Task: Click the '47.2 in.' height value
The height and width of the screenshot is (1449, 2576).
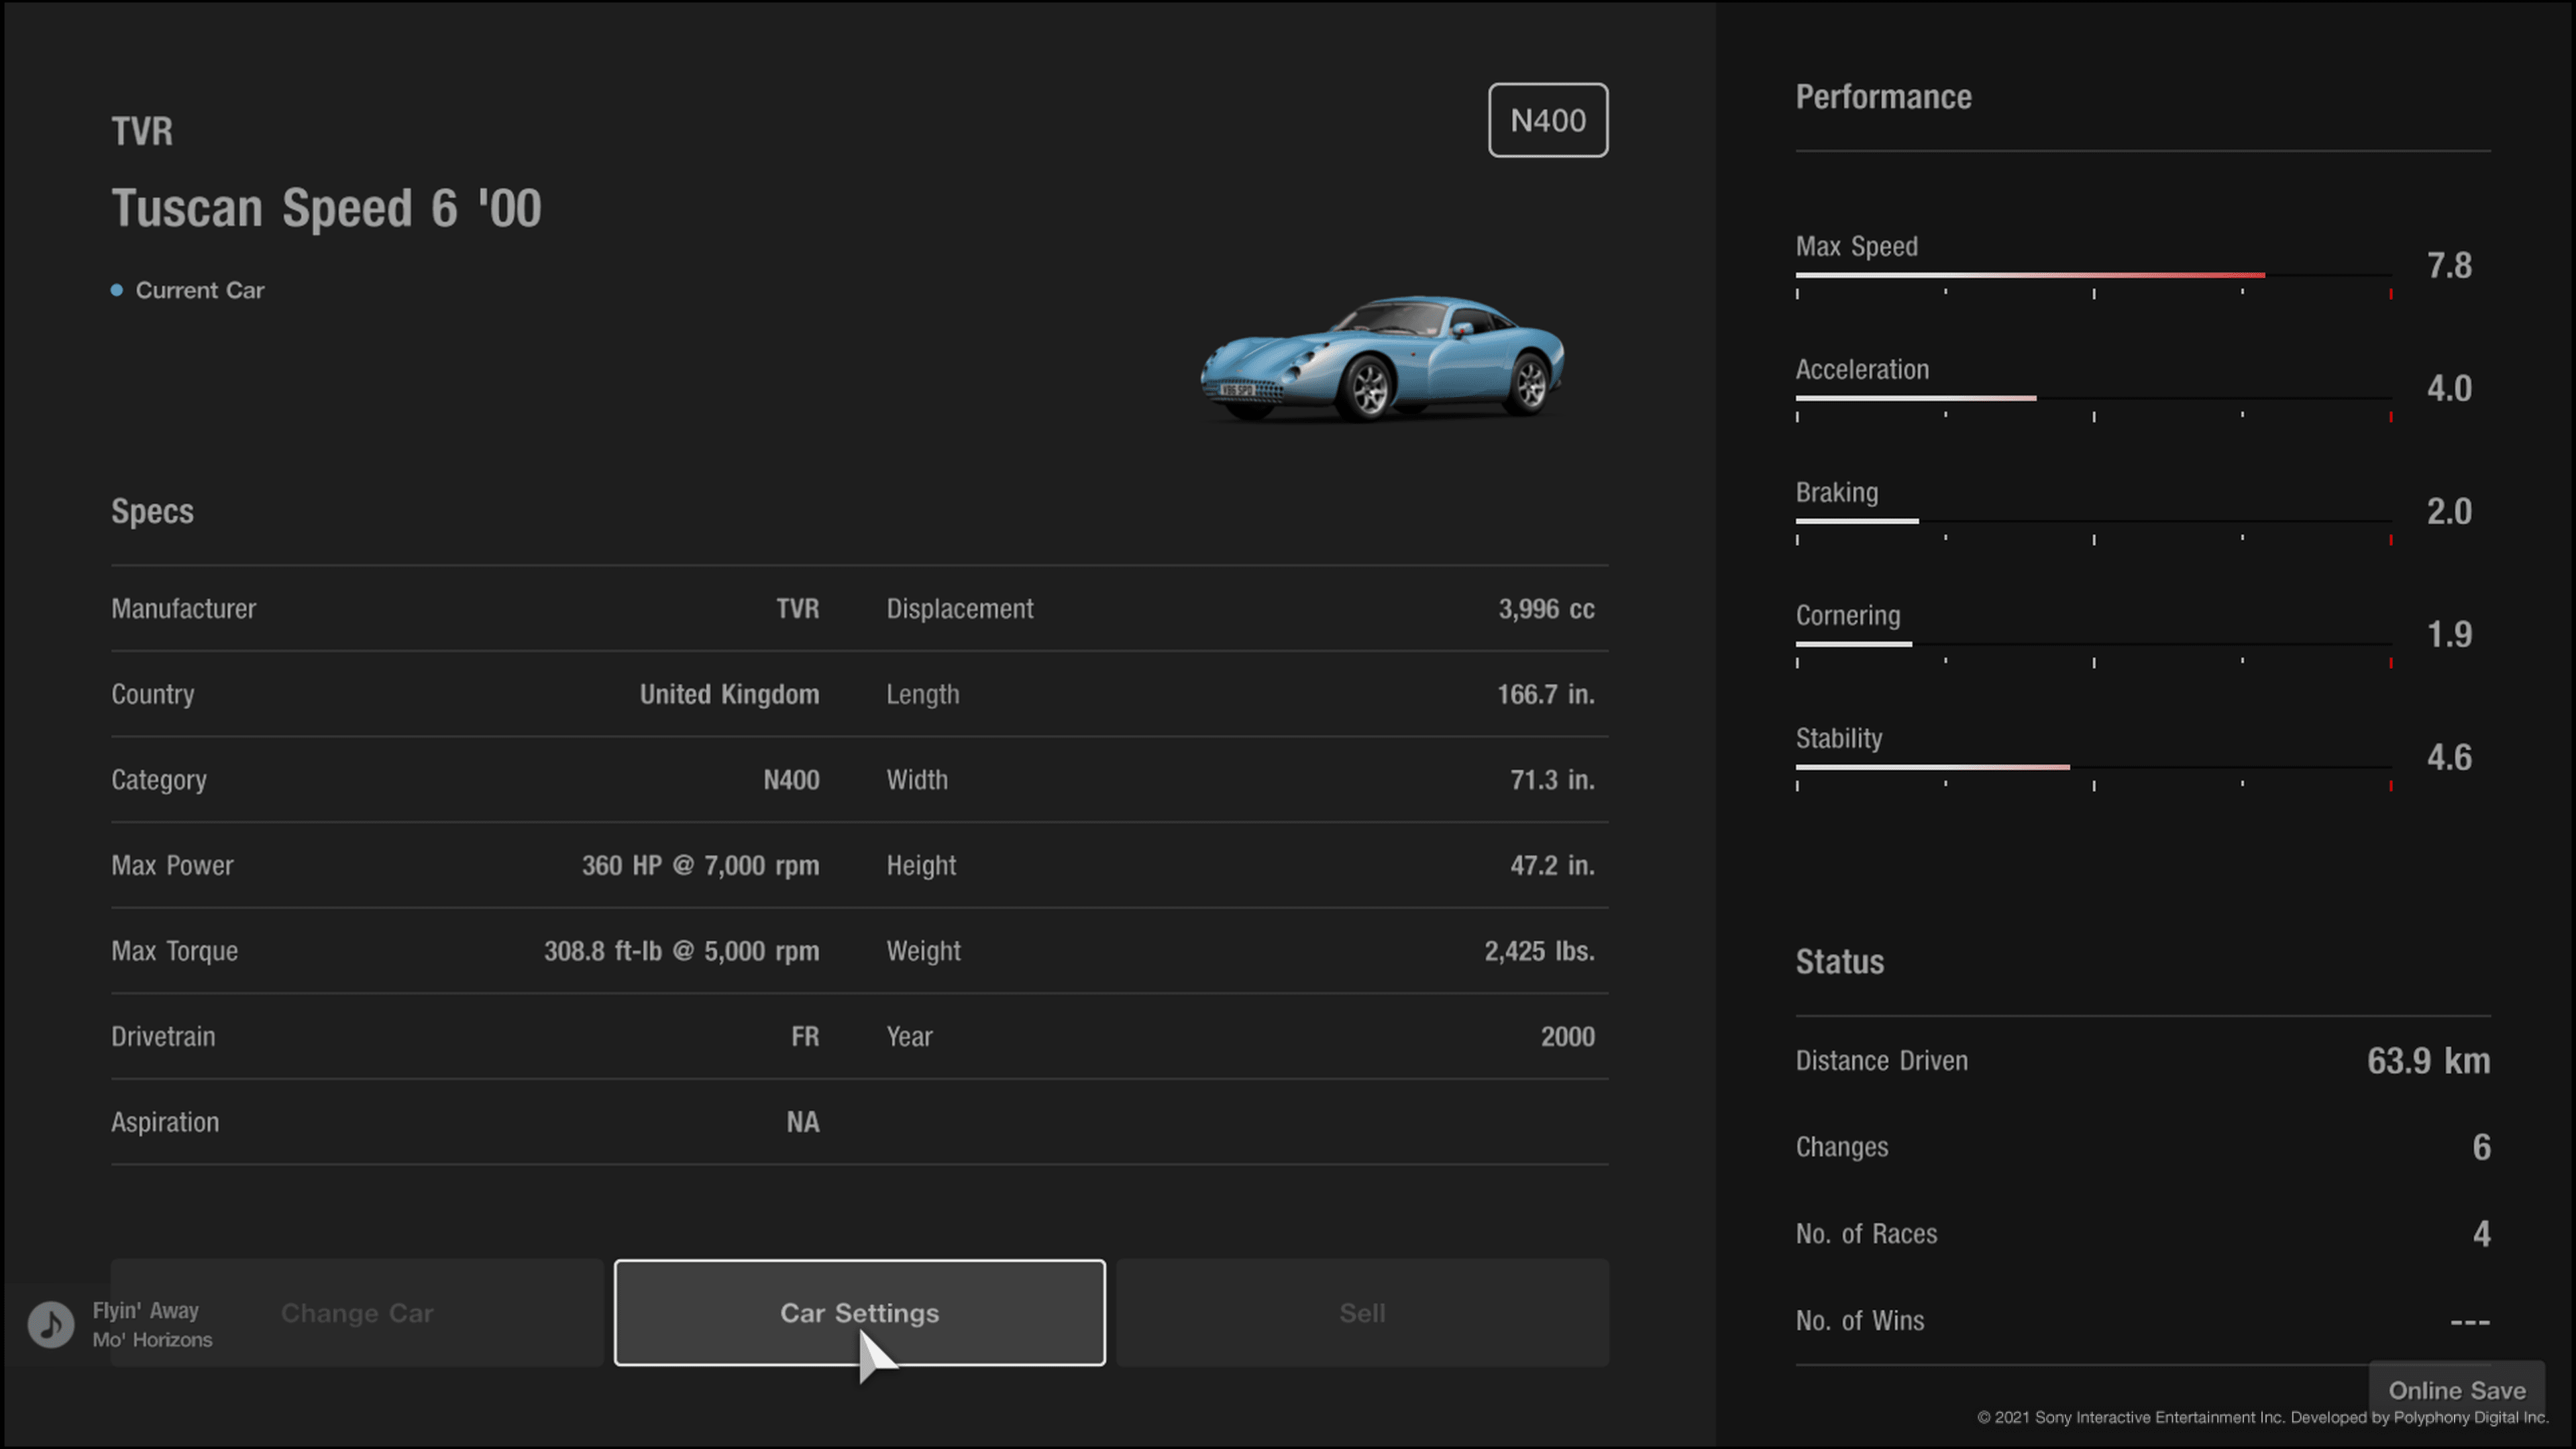Action: click(x=1552, y=865)
